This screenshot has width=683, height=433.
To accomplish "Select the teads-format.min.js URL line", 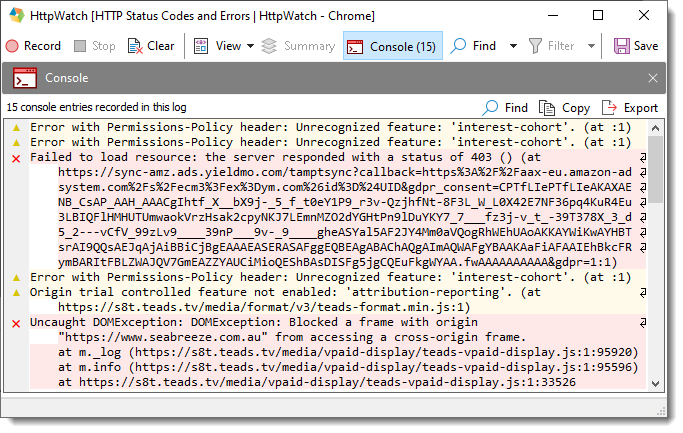I will pyautogui.click(x=264, y=307).
